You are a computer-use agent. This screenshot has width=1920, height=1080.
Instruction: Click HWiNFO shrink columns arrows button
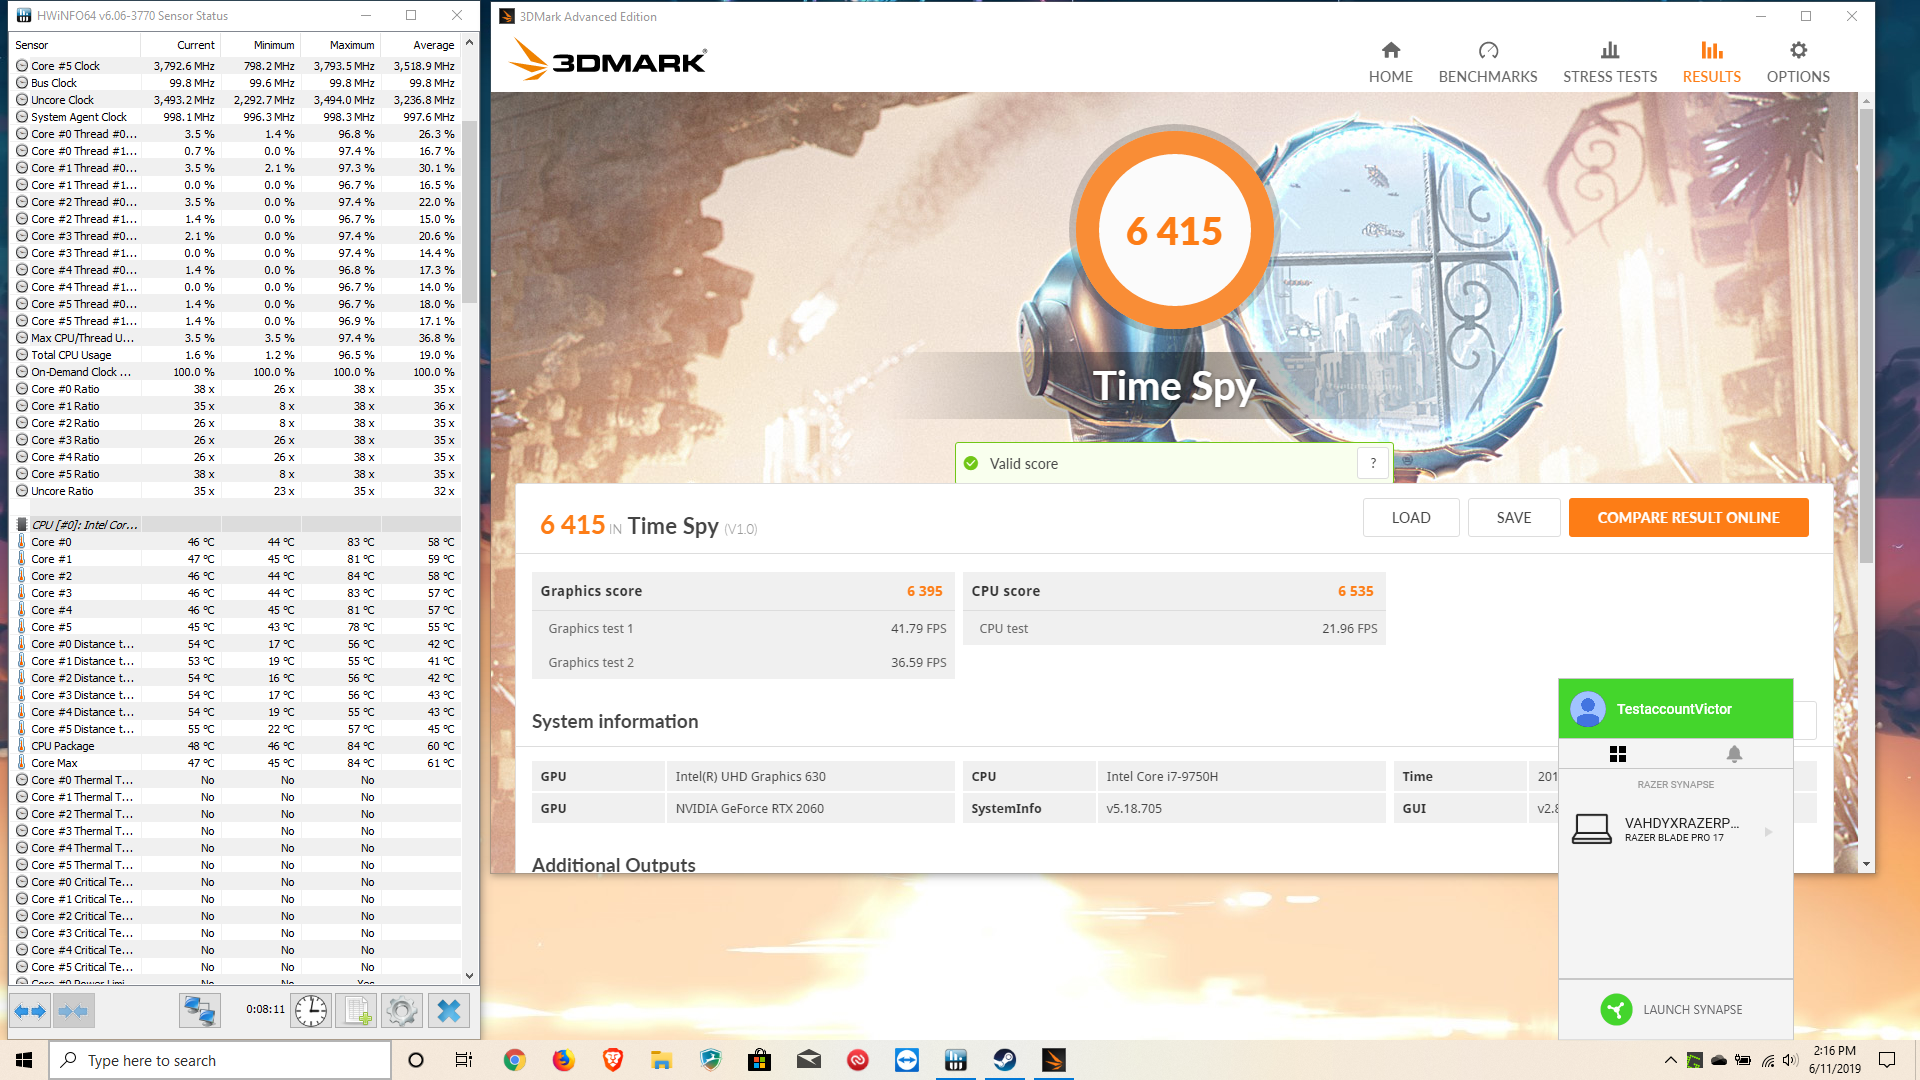74,1011
